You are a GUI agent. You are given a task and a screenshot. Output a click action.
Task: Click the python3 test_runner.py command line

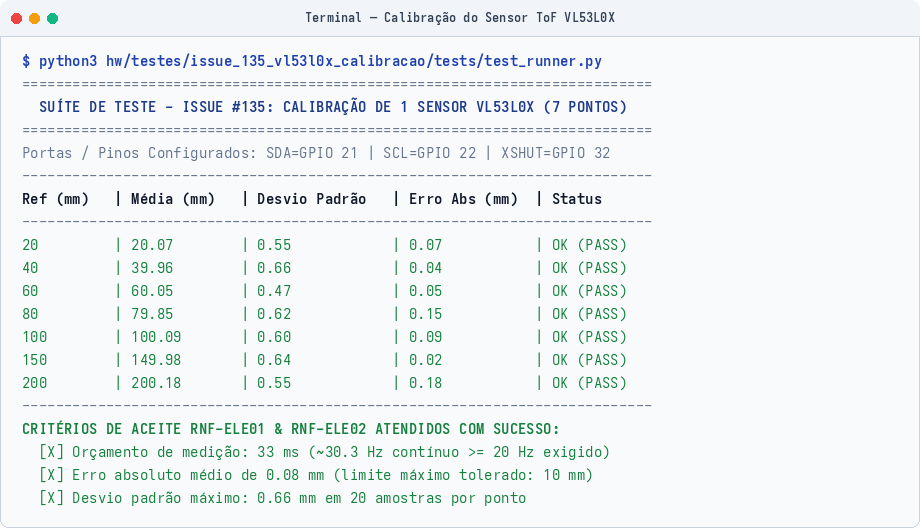[x=312, y=61]
